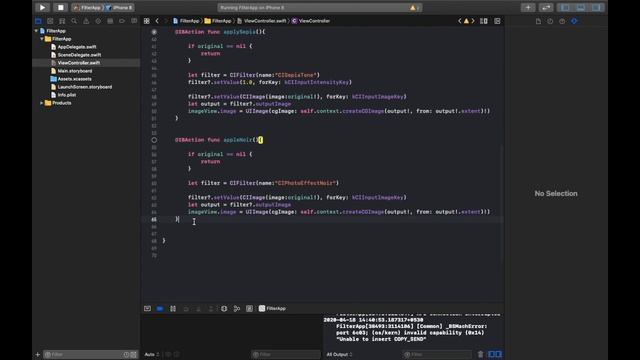The width and height of the screenshot is (640, 360).
Task: Open Debug Memory Graph
Action: click(237, 309)
